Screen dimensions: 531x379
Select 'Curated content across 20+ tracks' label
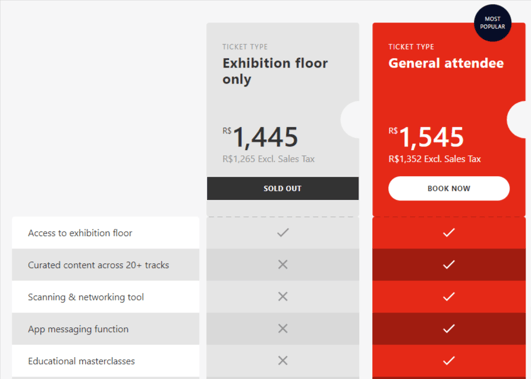click(x=98, y=265)
